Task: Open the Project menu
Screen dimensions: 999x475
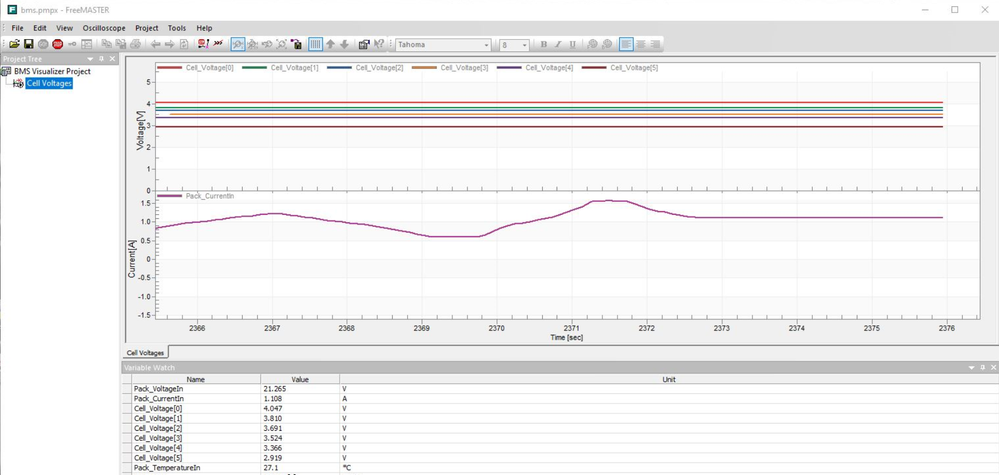Action: coord(147,28)
